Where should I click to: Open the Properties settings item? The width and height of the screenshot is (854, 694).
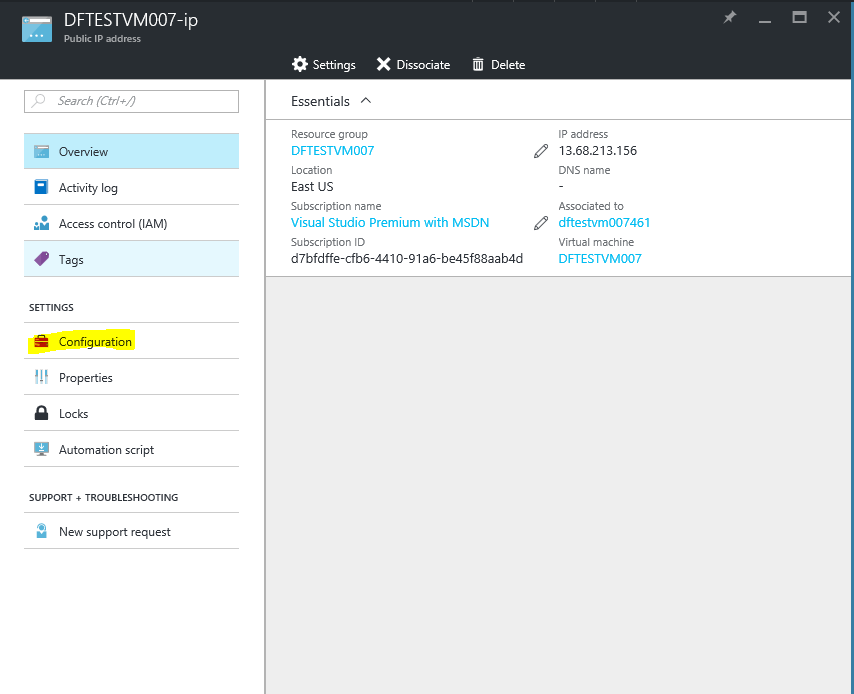(131, 378)
